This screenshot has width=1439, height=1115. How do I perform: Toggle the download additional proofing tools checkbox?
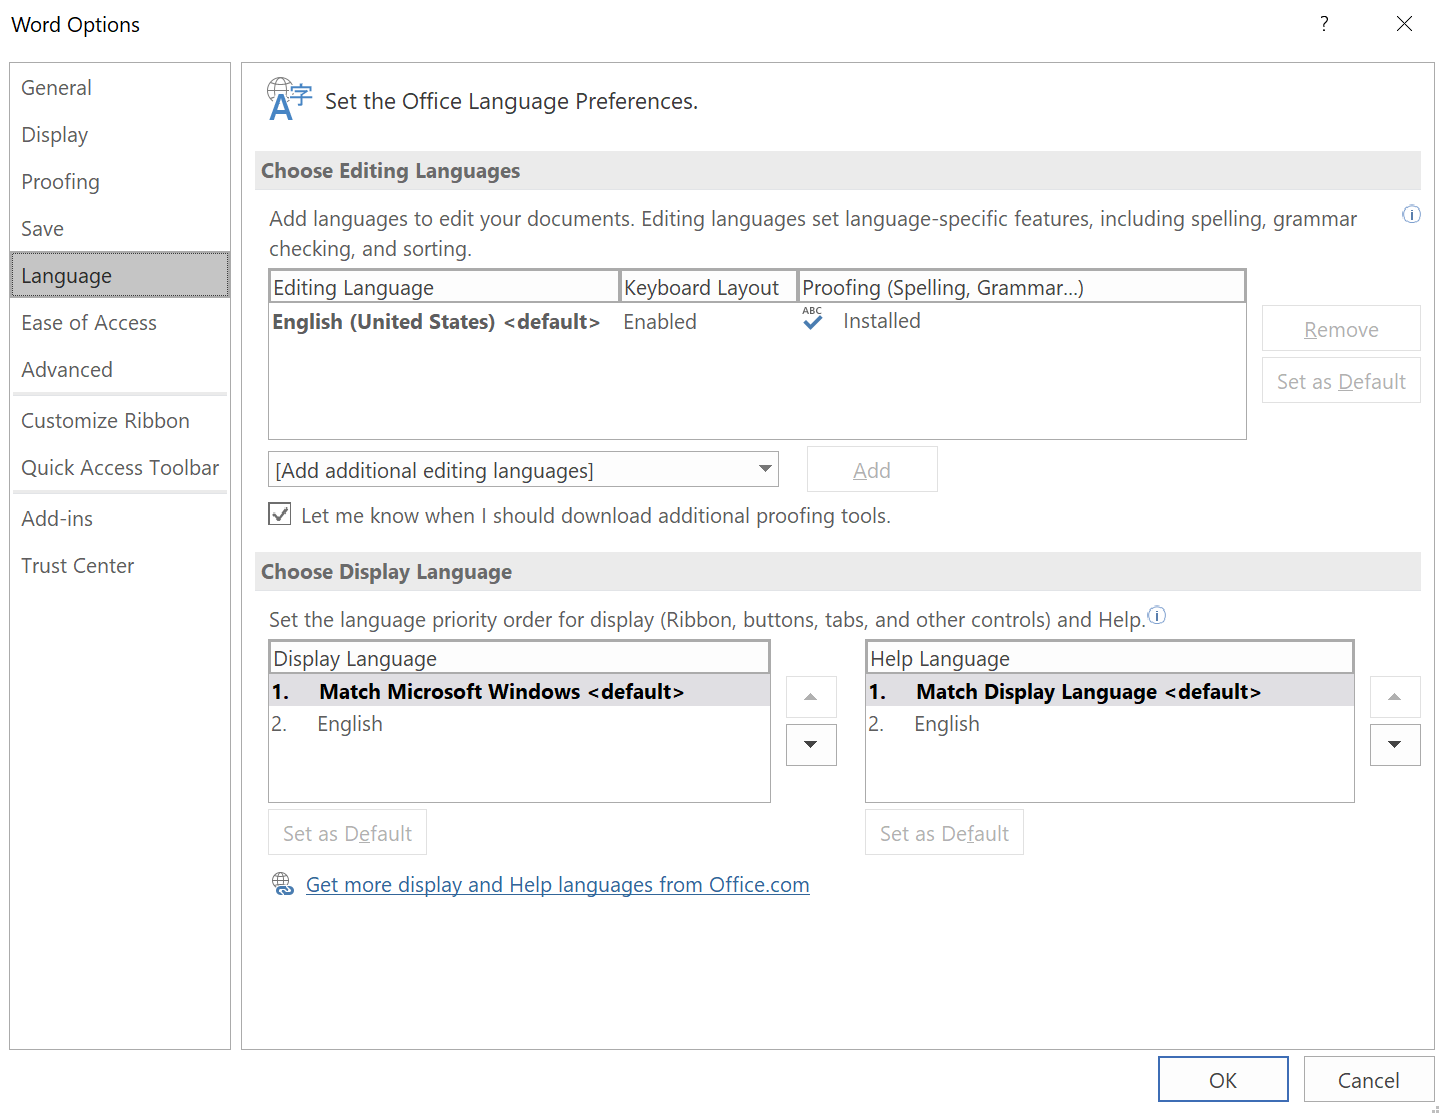coord(280,515)
